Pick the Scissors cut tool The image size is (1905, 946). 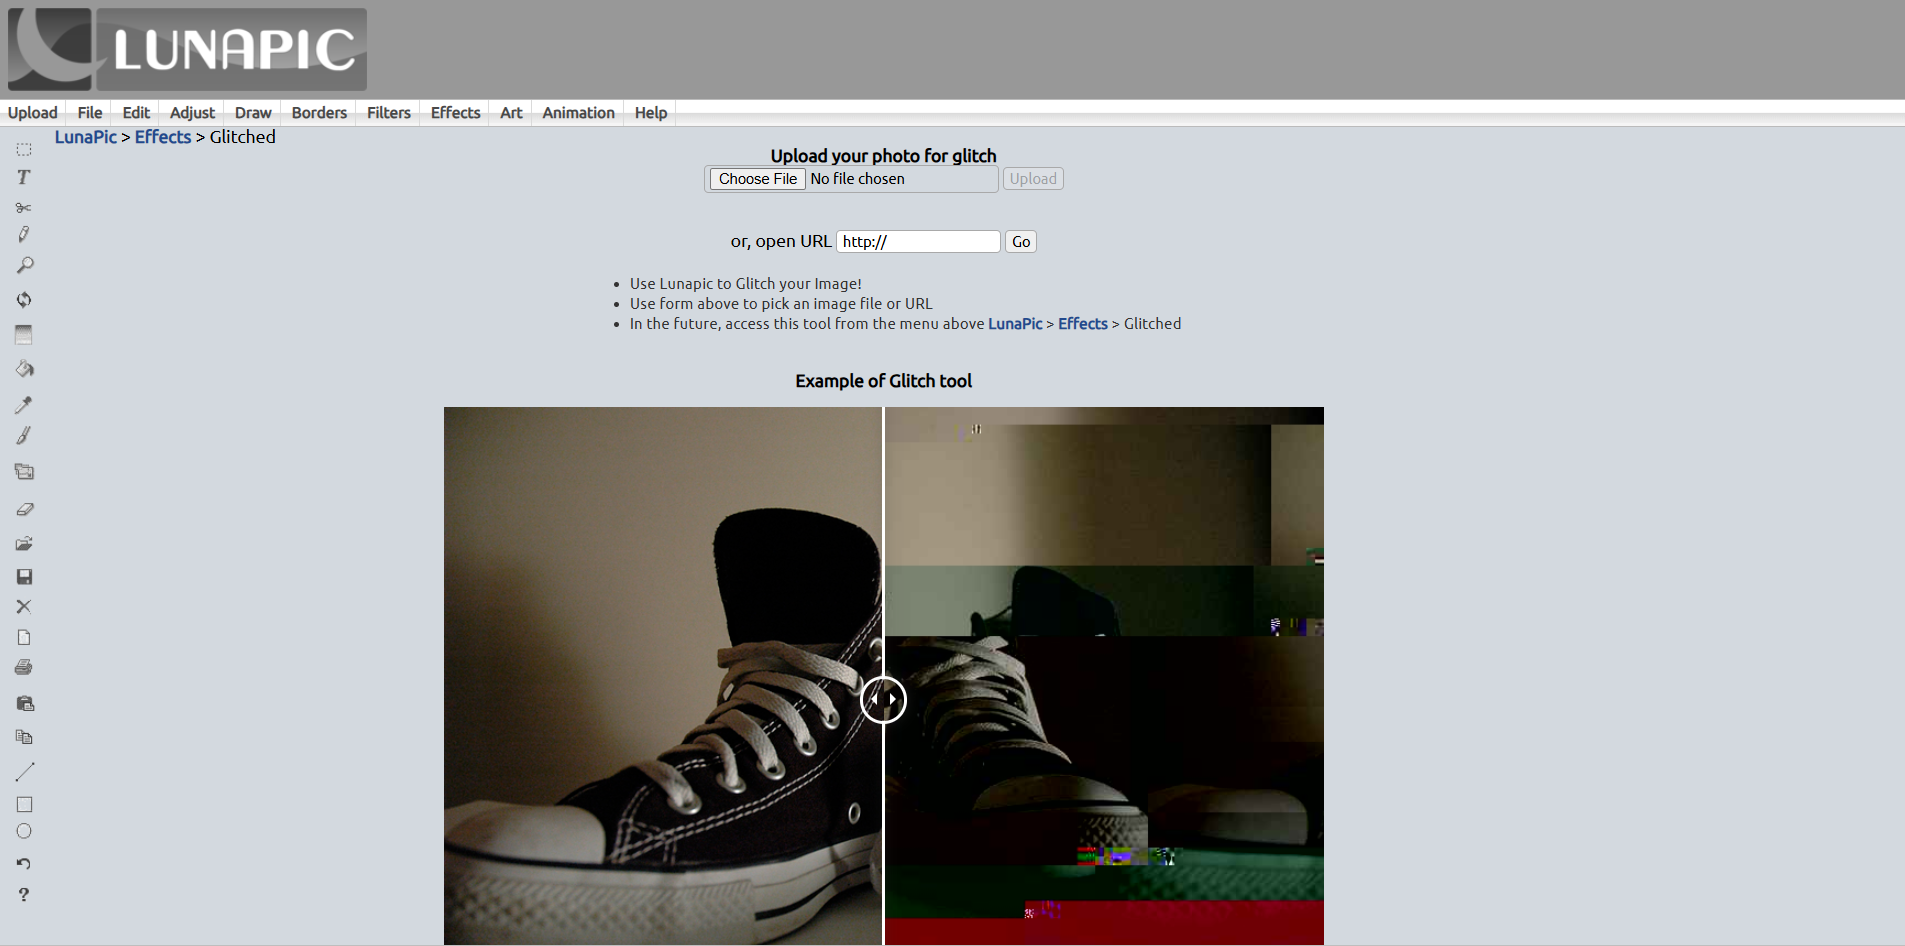click(24, 207)
